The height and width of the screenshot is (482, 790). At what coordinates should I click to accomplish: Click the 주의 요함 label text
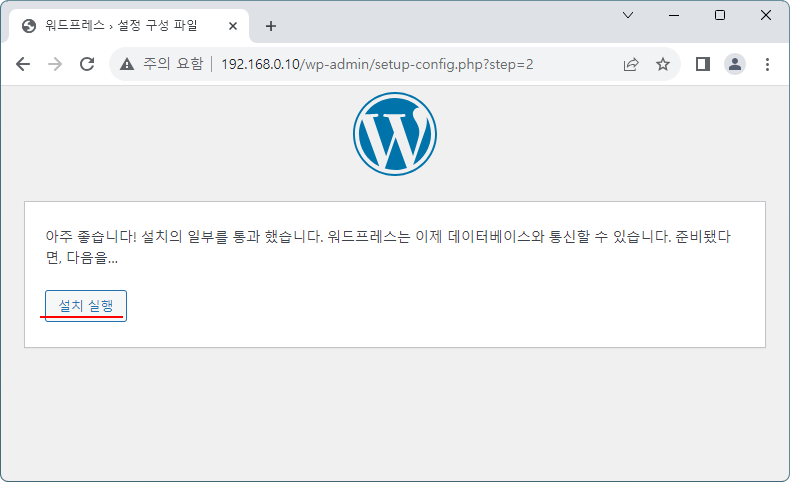[x=173, y=64]
